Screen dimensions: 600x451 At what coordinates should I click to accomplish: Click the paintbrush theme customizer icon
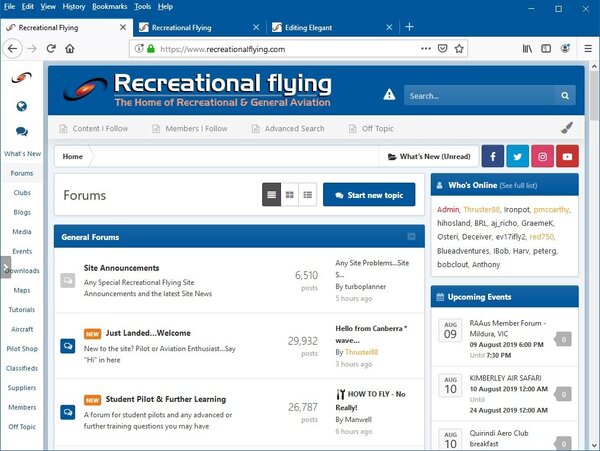[567, 128]
